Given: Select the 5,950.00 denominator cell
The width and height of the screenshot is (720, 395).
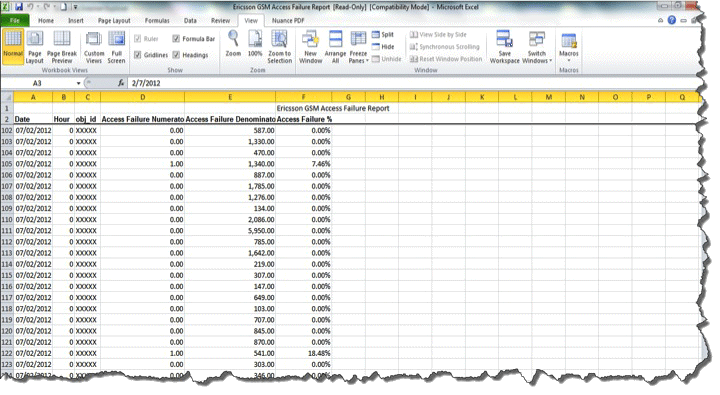Looking at the screenshot, I should (230, 231).
